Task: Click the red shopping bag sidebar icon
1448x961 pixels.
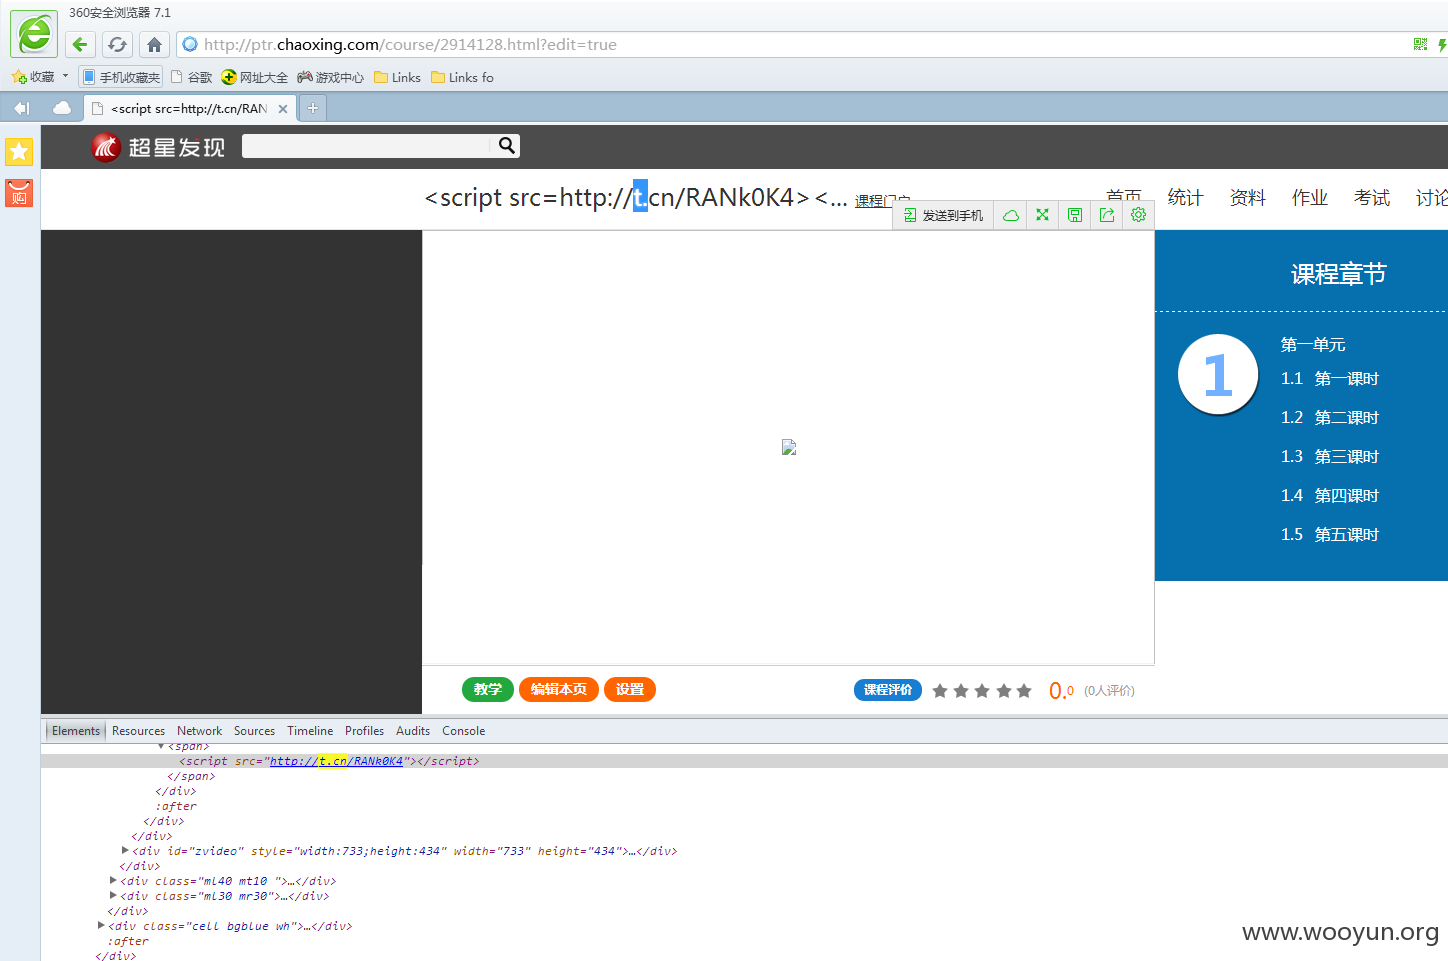Action: 19,193
